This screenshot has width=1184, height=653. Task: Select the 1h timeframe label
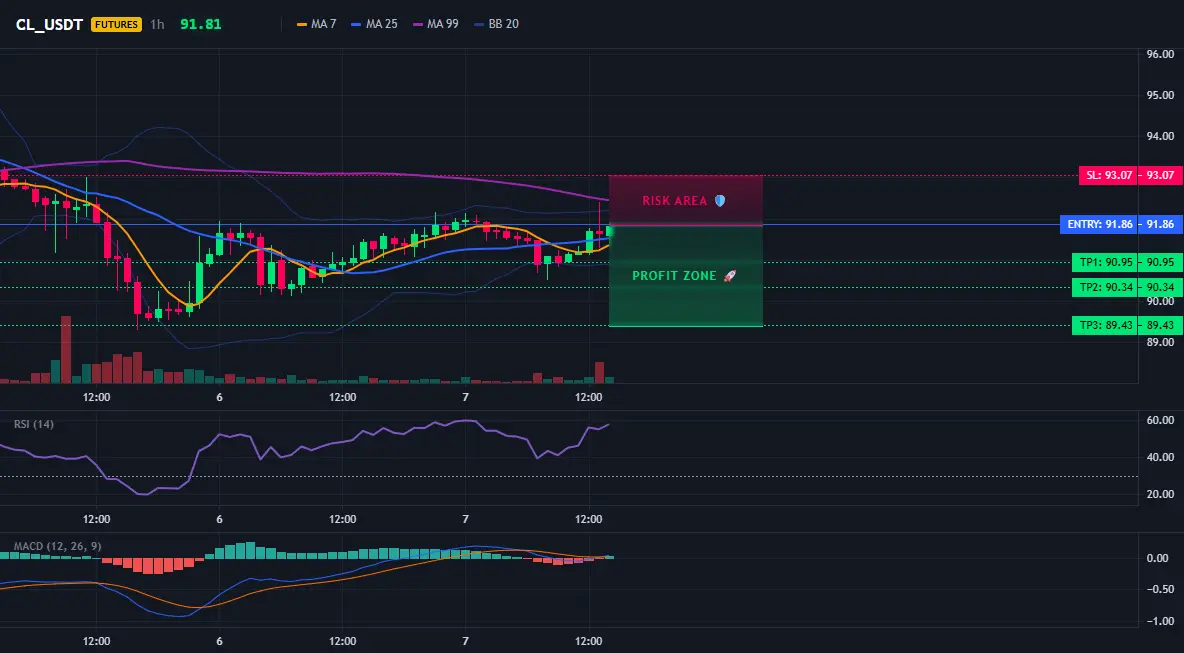(x=157, y=24)
